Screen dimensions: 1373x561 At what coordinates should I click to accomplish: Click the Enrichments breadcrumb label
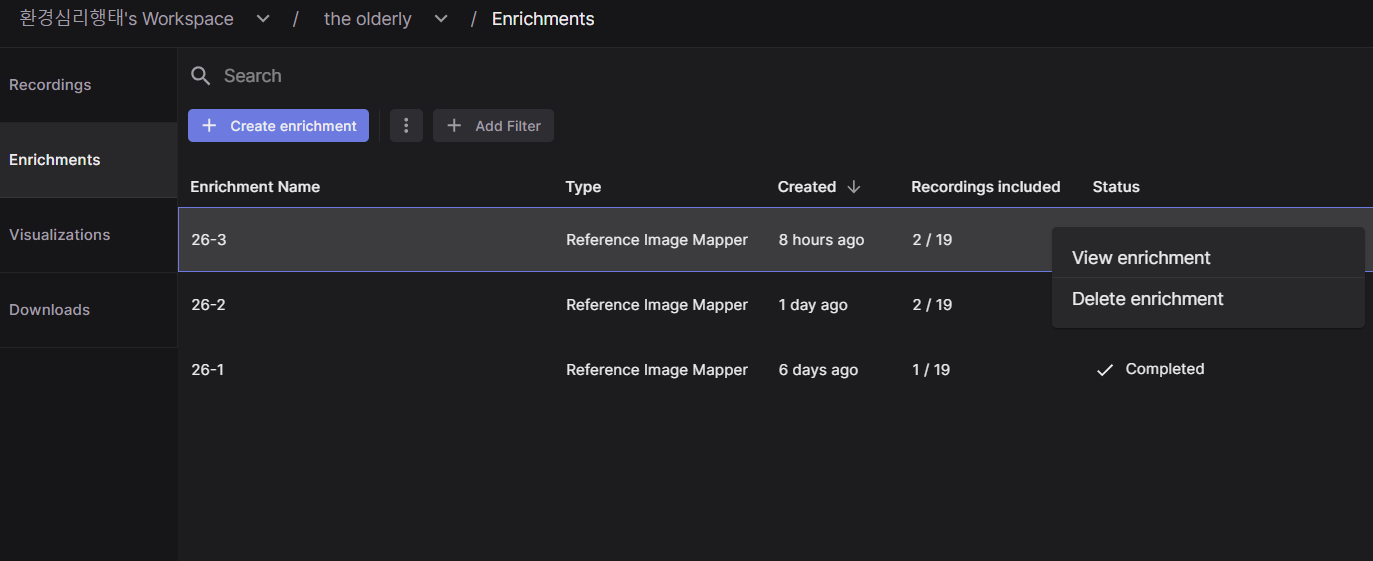(x=543, y=19)
